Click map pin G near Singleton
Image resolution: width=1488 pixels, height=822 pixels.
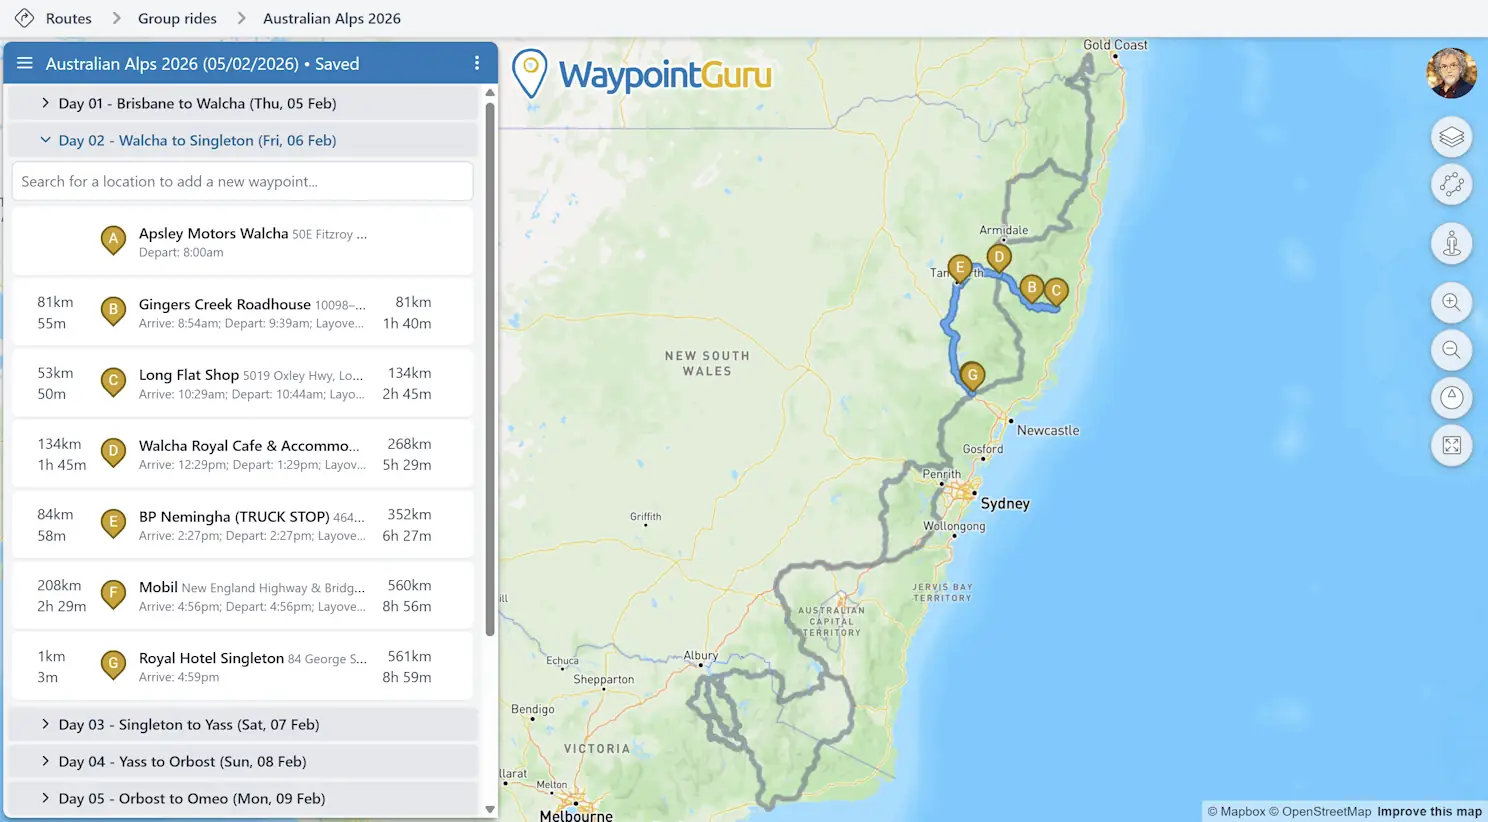(972, 376)
